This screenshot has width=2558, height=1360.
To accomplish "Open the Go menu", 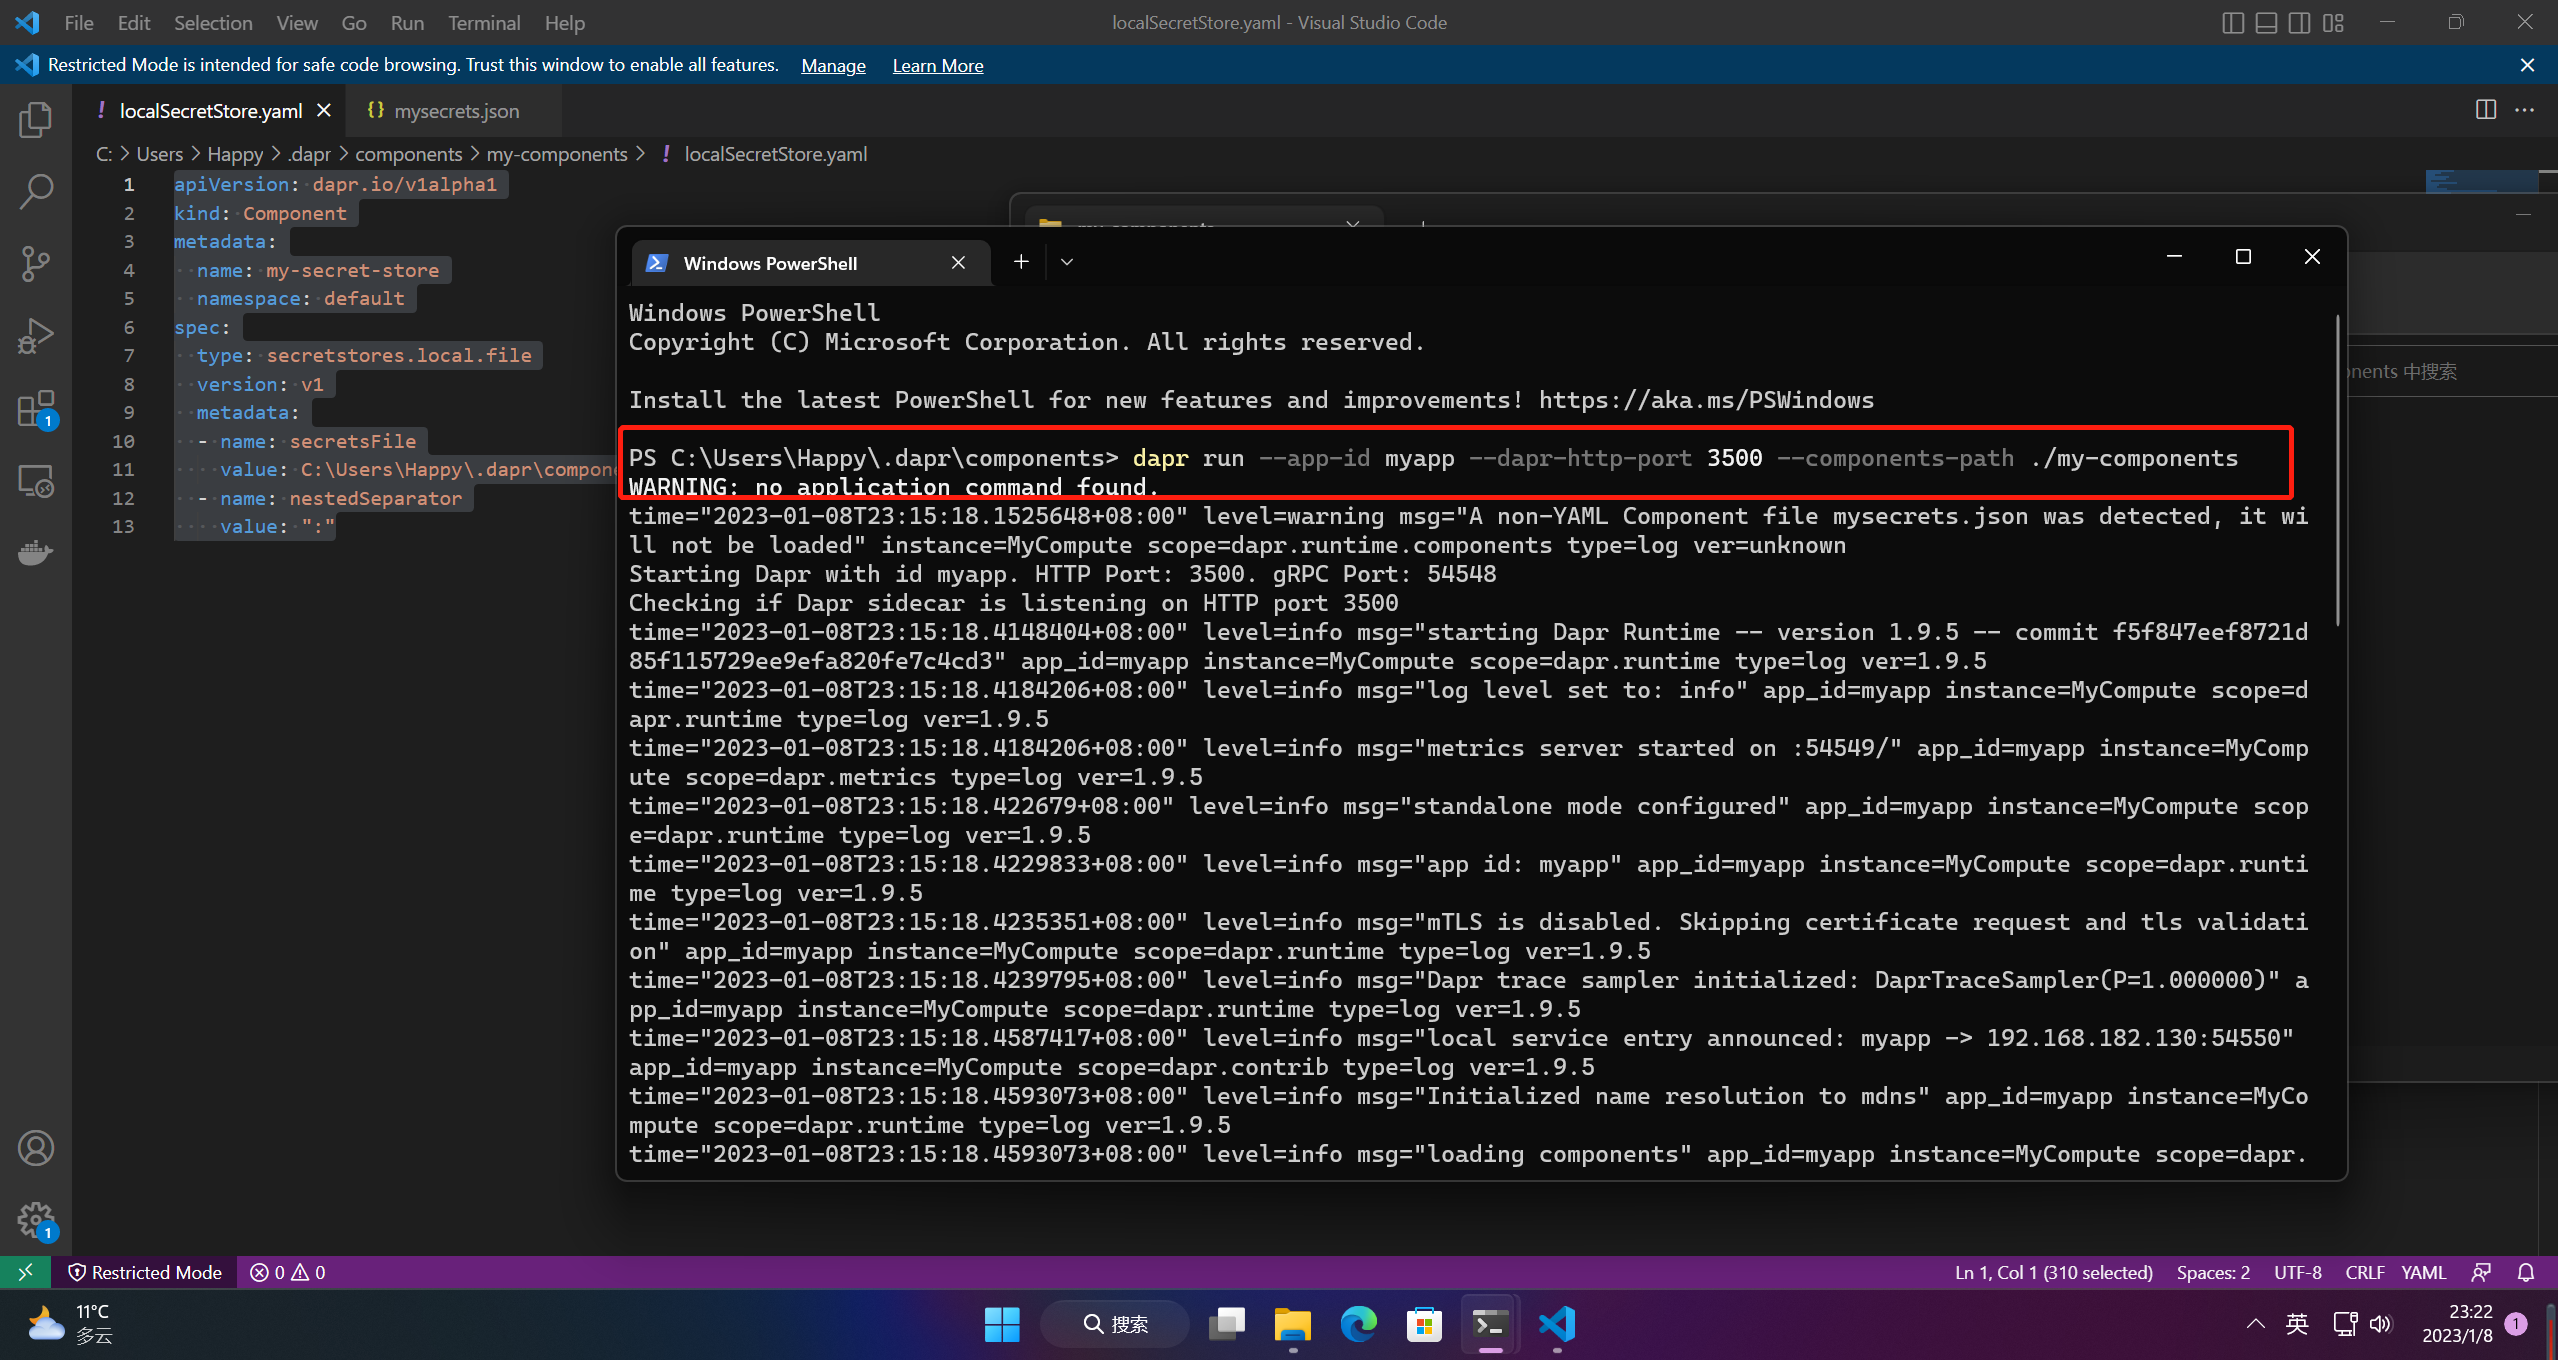I will (x=353, y=23).
